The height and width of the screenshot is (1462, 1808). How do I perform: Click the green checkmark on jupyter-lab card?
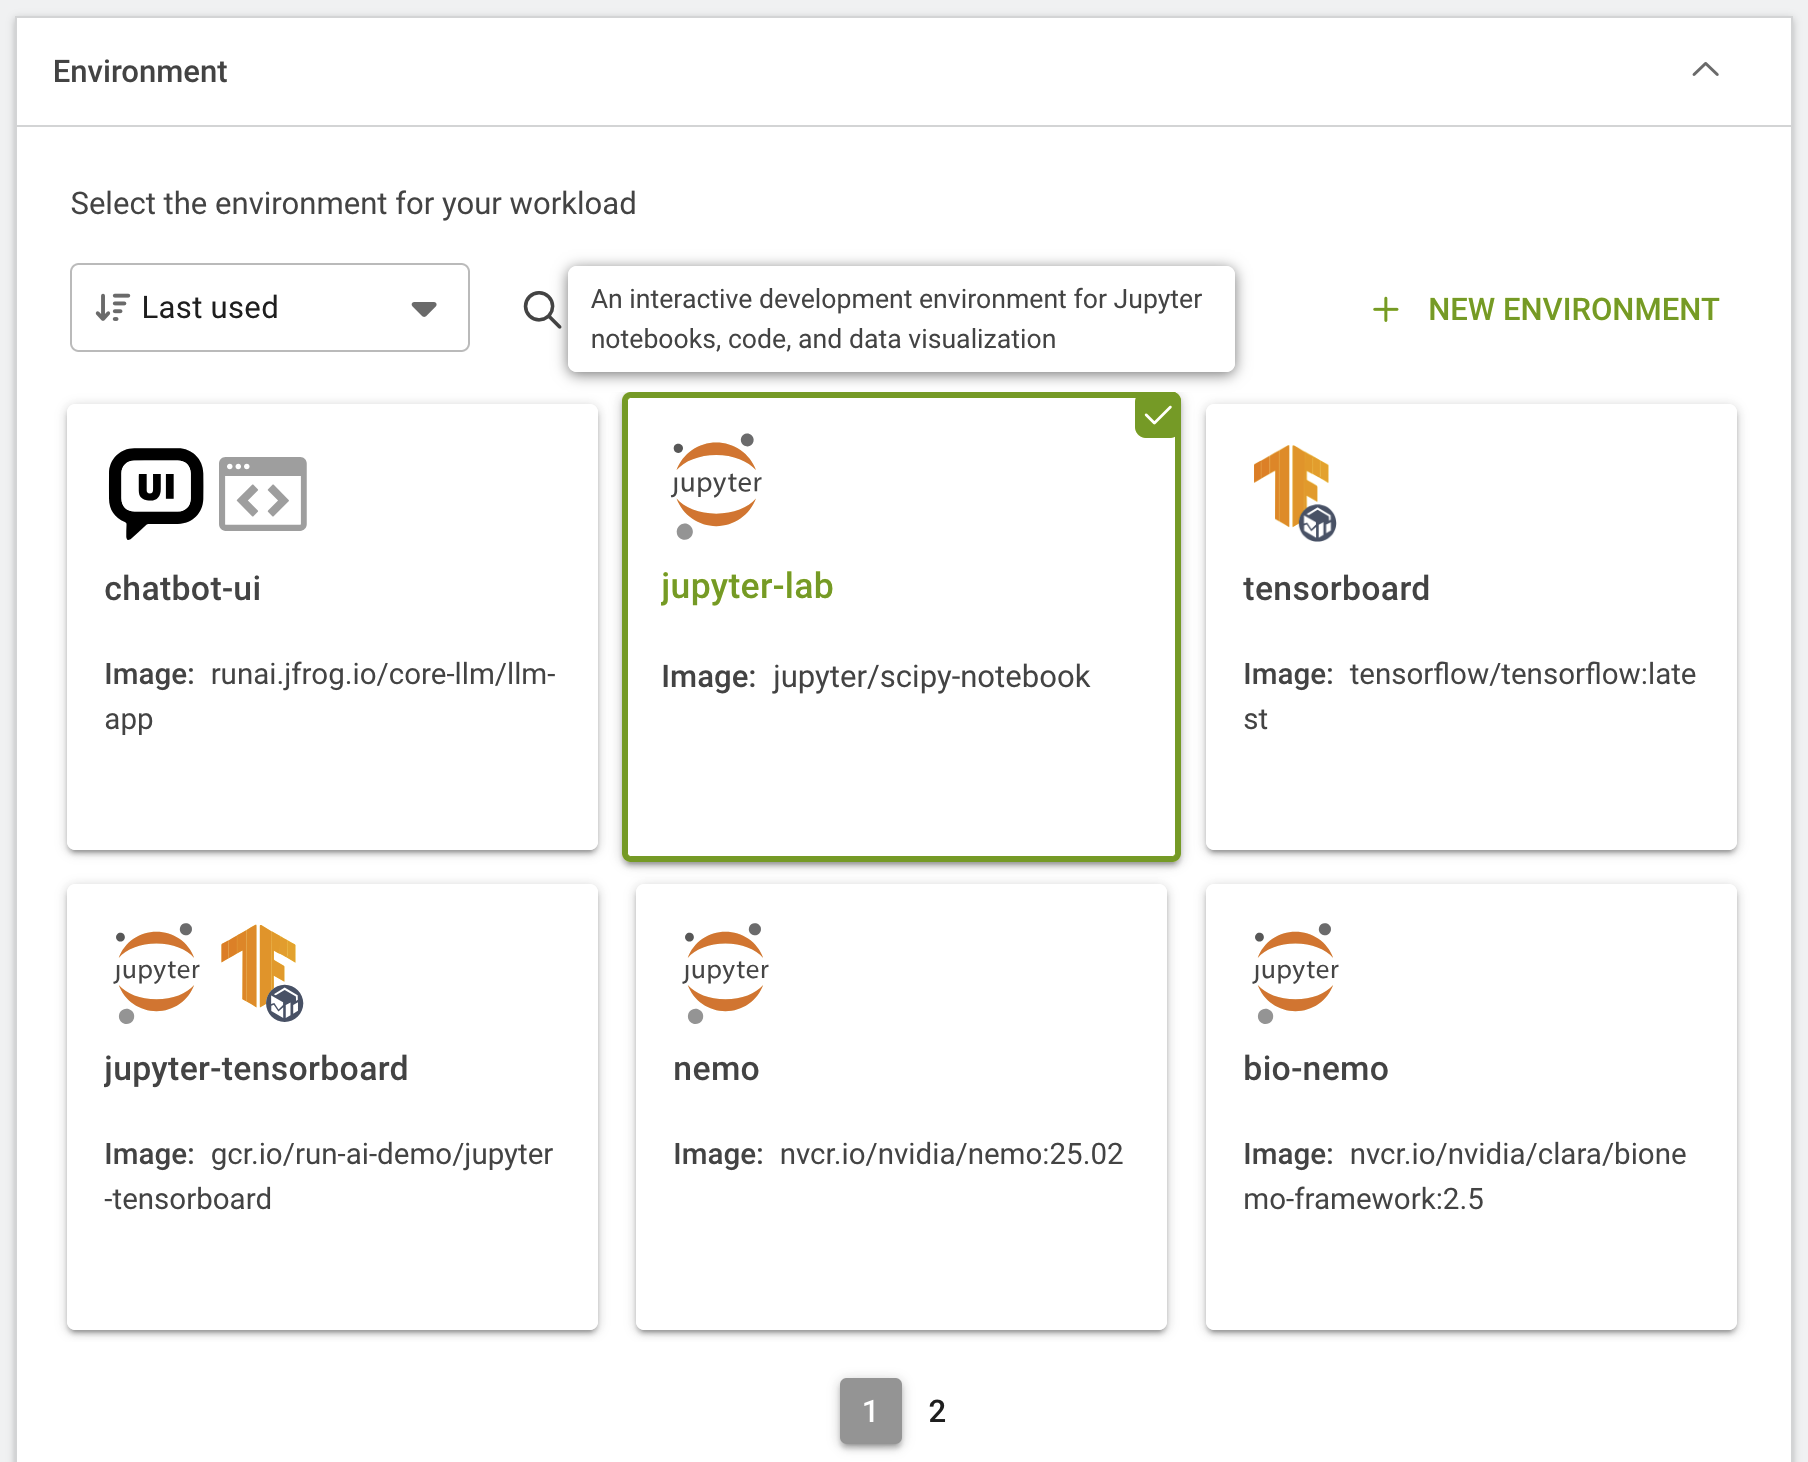(x=1158, y=416)
